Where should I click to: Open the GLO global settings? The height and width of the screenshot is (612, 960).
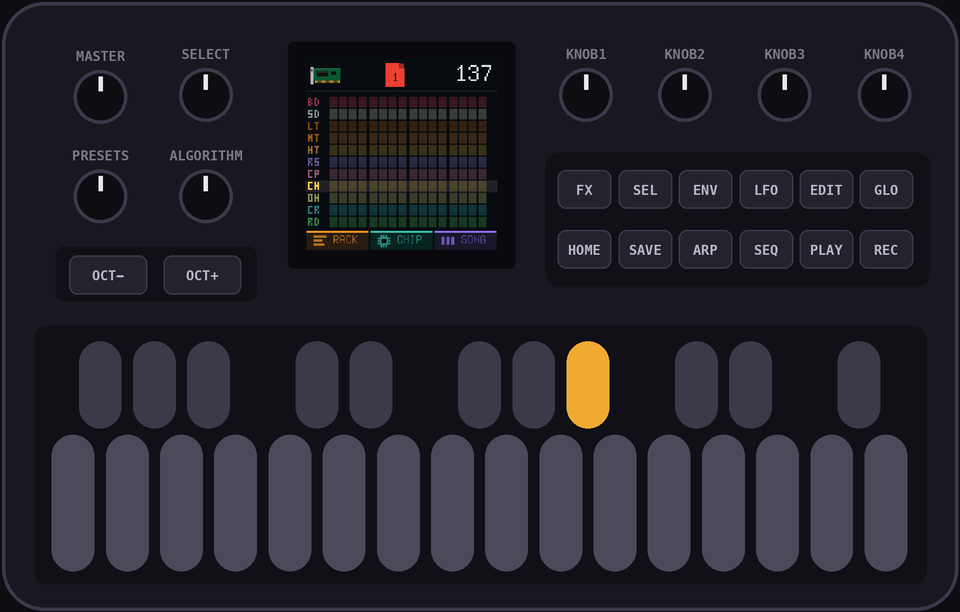tap(887, 190)
